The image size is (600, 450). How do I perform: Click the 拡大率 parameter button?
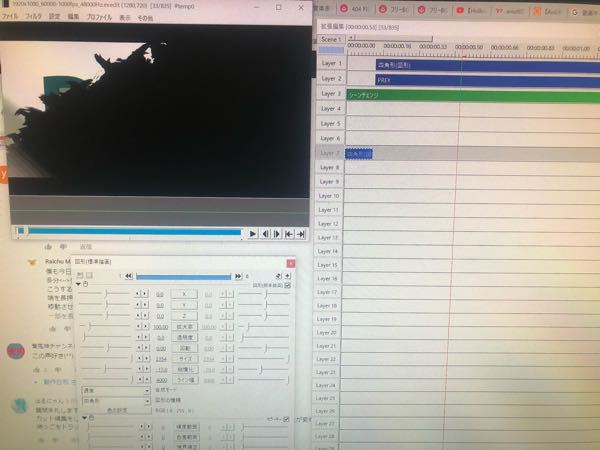click(x=184, y=327)
